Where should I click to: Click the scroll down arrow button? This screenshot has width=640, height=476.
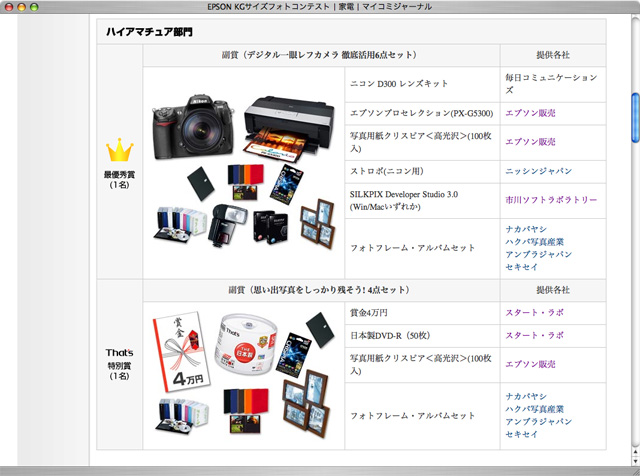pos(636,461)
